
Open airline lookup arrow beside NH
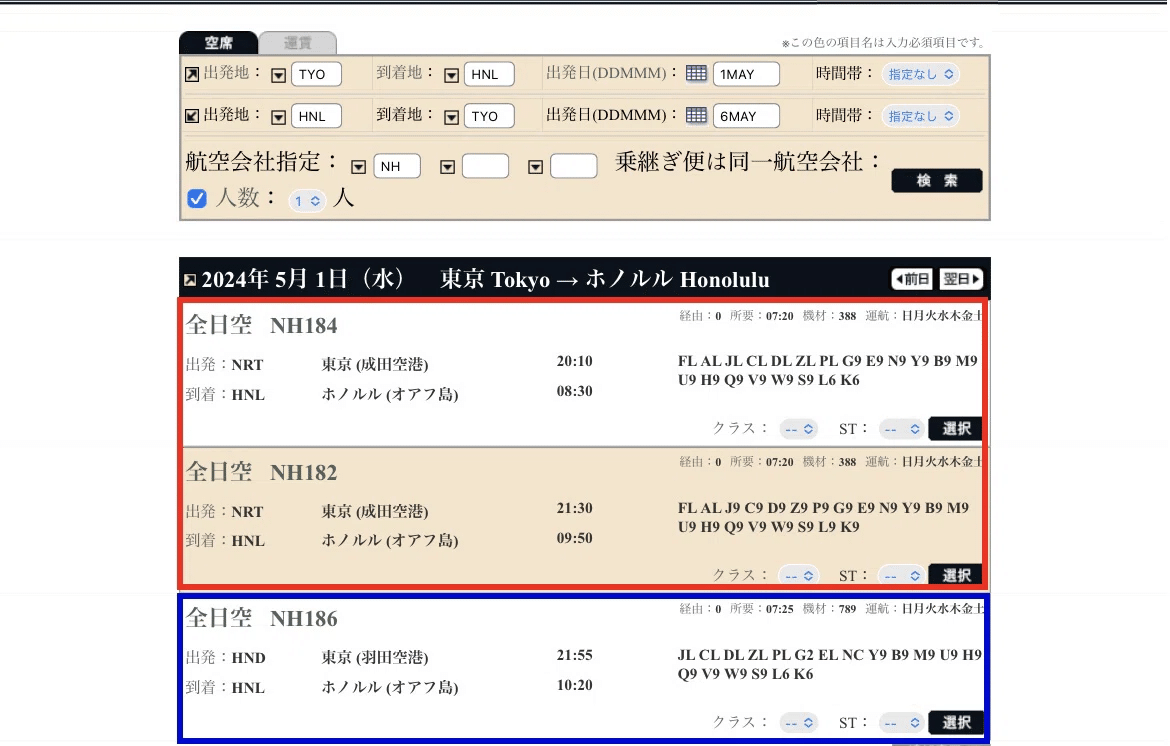(358, 167)
